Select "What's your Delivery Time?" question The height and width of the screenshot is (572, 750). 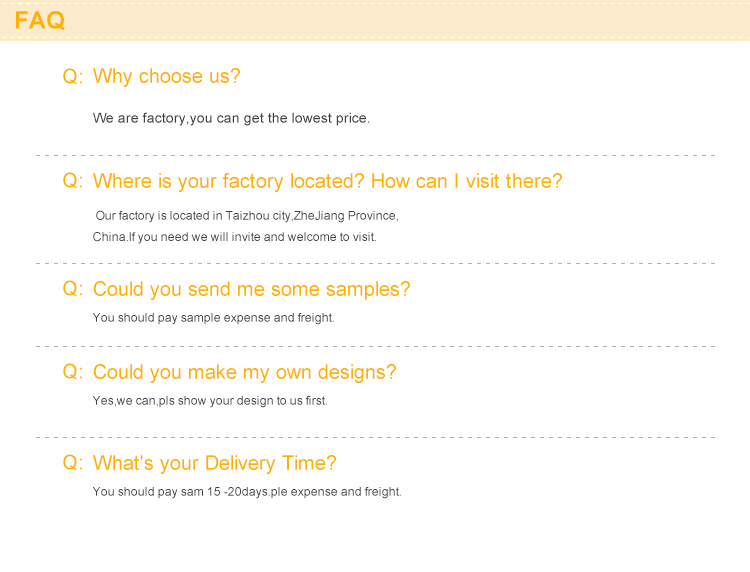(215, 463)
